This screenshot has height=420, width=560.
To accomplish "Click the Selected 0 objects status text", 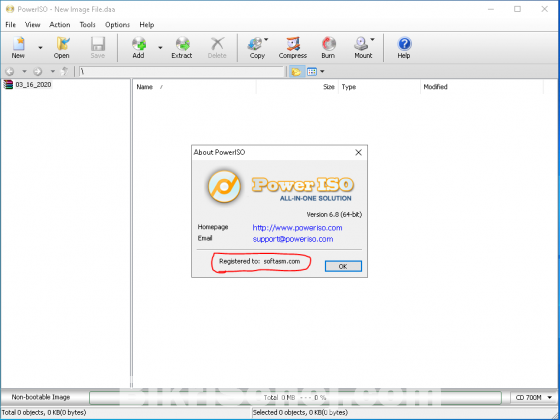I will point(300,412).
